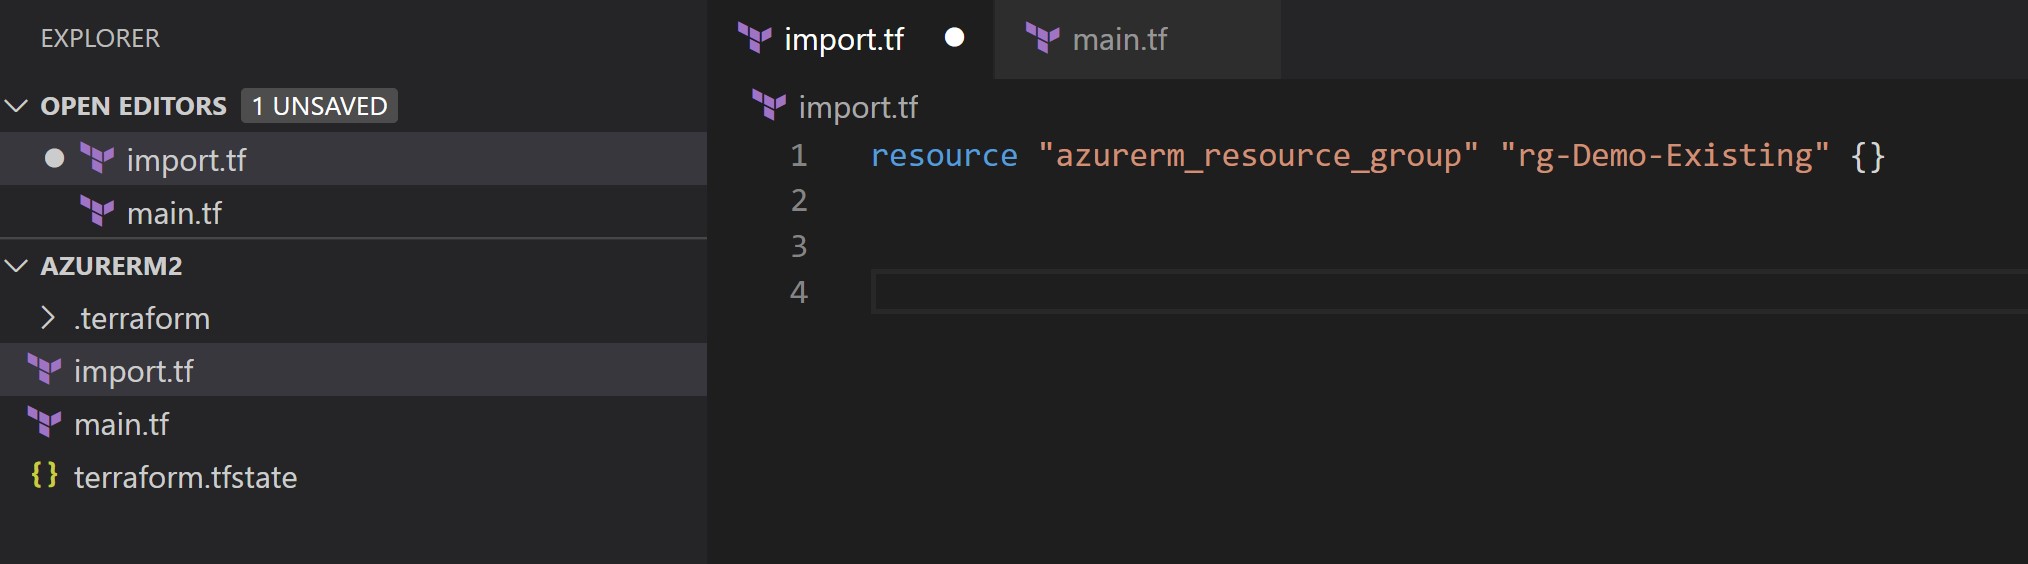Click unsaved dot on import.tf tab
The image size is (2028, 564).
click(955, 38)
